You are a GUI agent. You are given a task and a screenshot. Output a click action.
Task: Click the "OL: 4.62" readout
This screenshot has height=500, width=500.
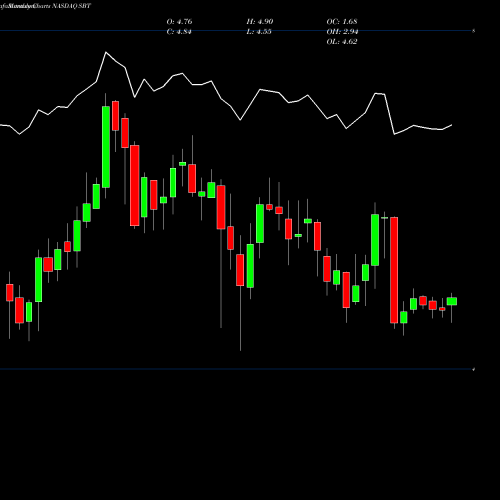tap(342, 42)
